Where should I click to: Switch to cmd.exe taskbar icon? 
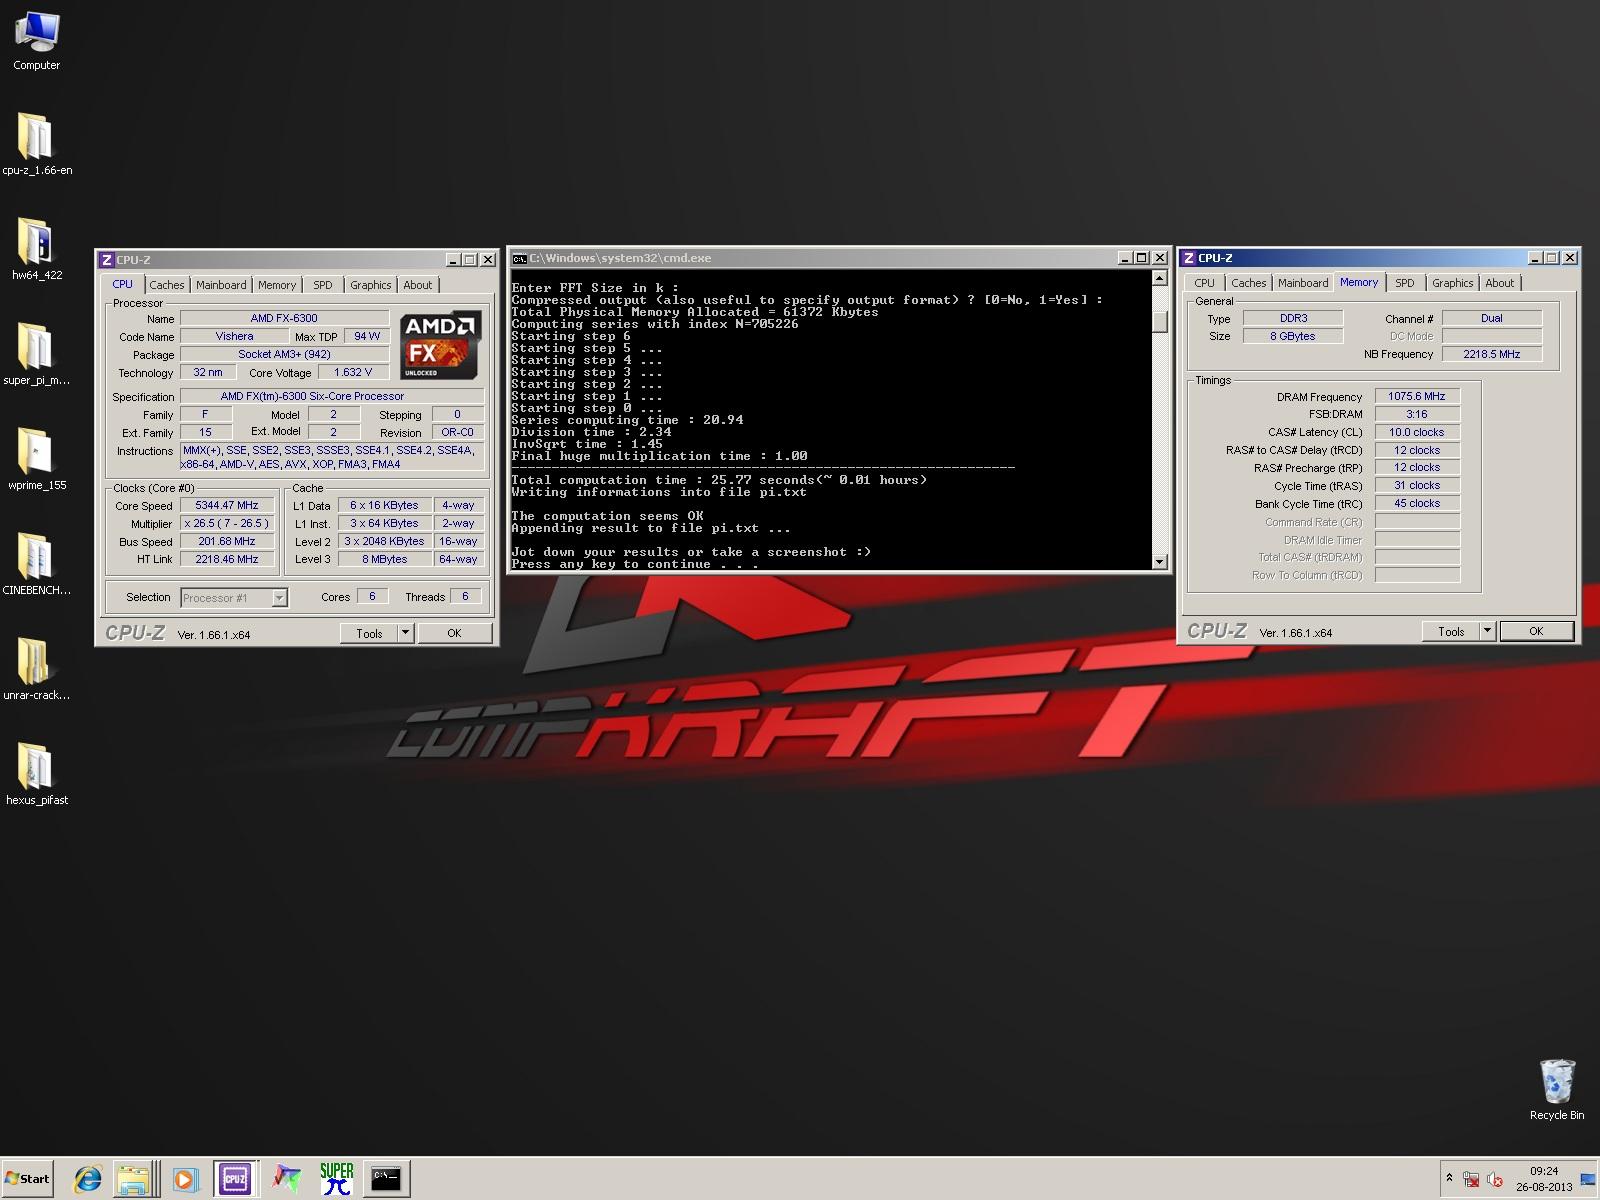(387, 1179)
